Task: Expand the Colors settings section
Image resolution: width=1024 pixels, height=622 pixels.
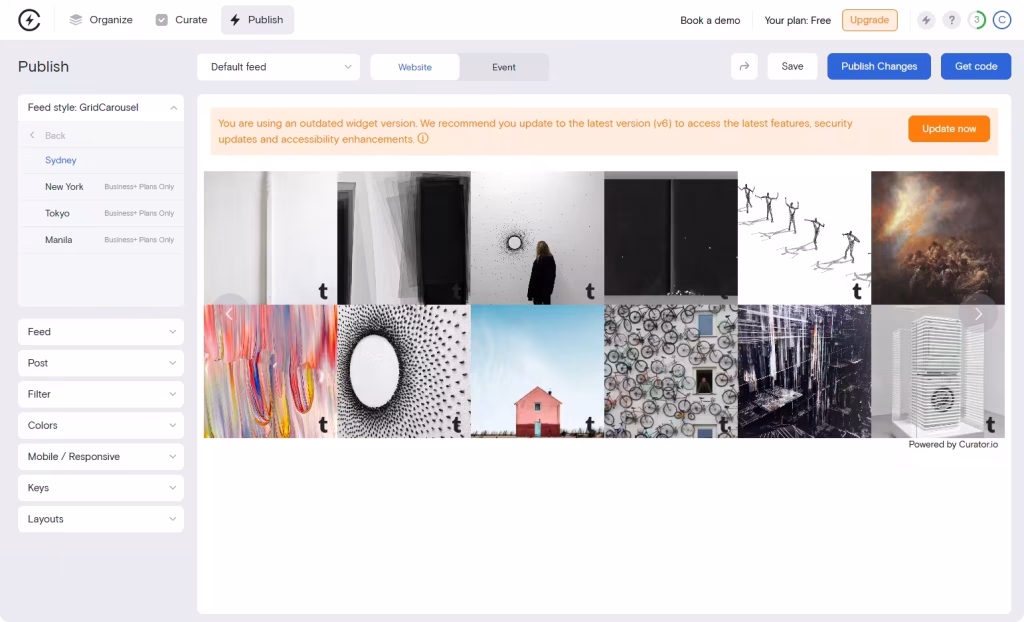Action: click(x=101, y=425)
